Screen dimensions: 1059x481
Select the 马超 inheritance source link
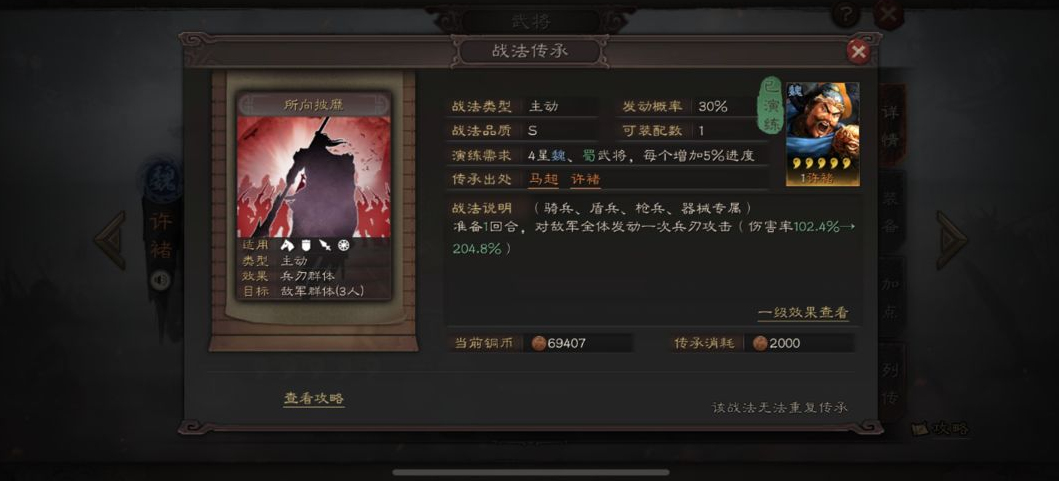(x=543, y=179)
